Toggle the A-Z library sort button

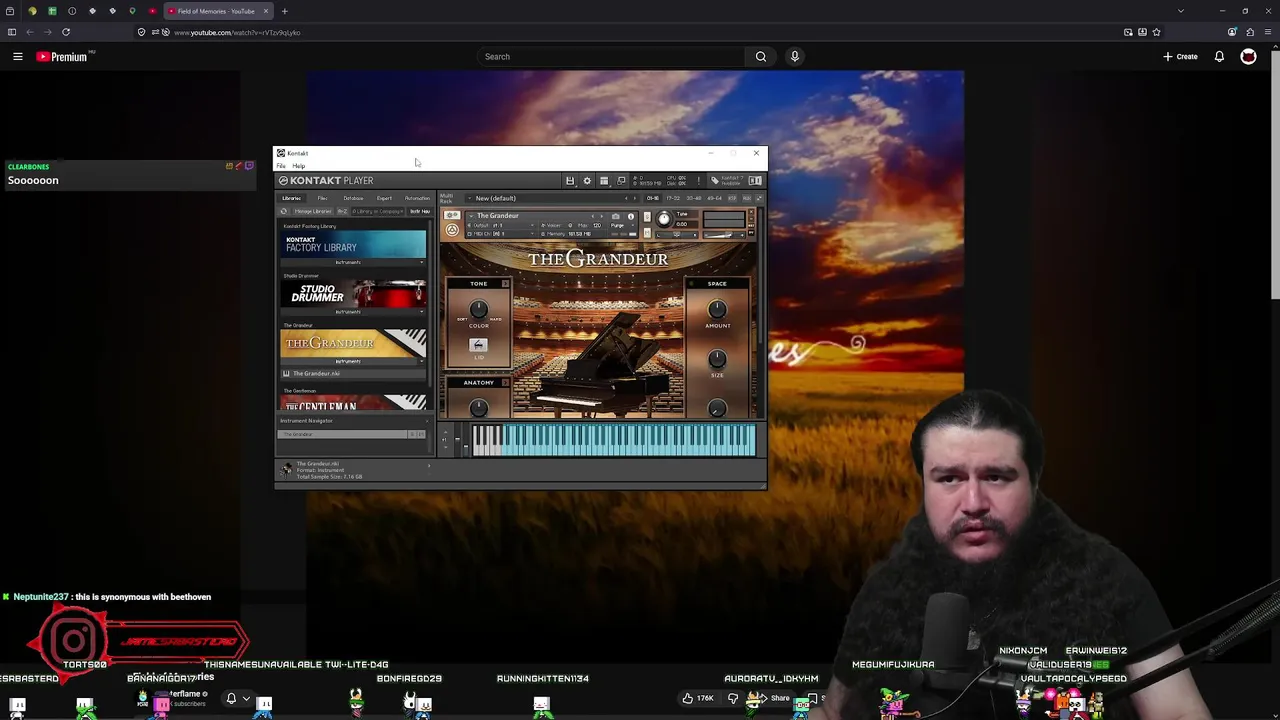point(342,211)
